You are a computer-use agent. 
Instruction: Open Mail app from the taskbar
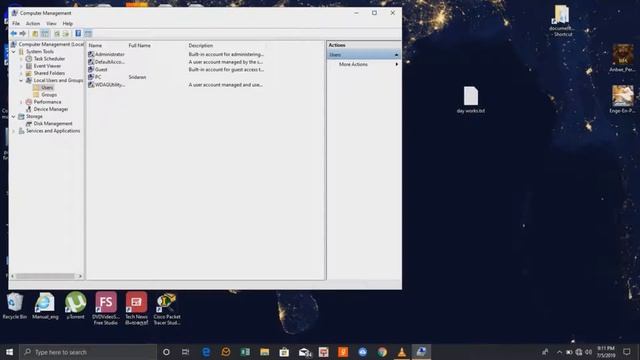(x=304, y=352)
